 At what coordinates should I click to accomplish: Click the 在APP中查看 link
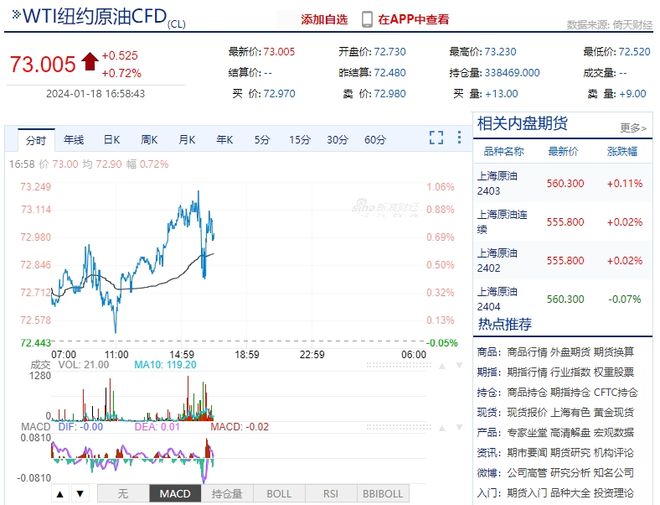click(x=413, y=19)
